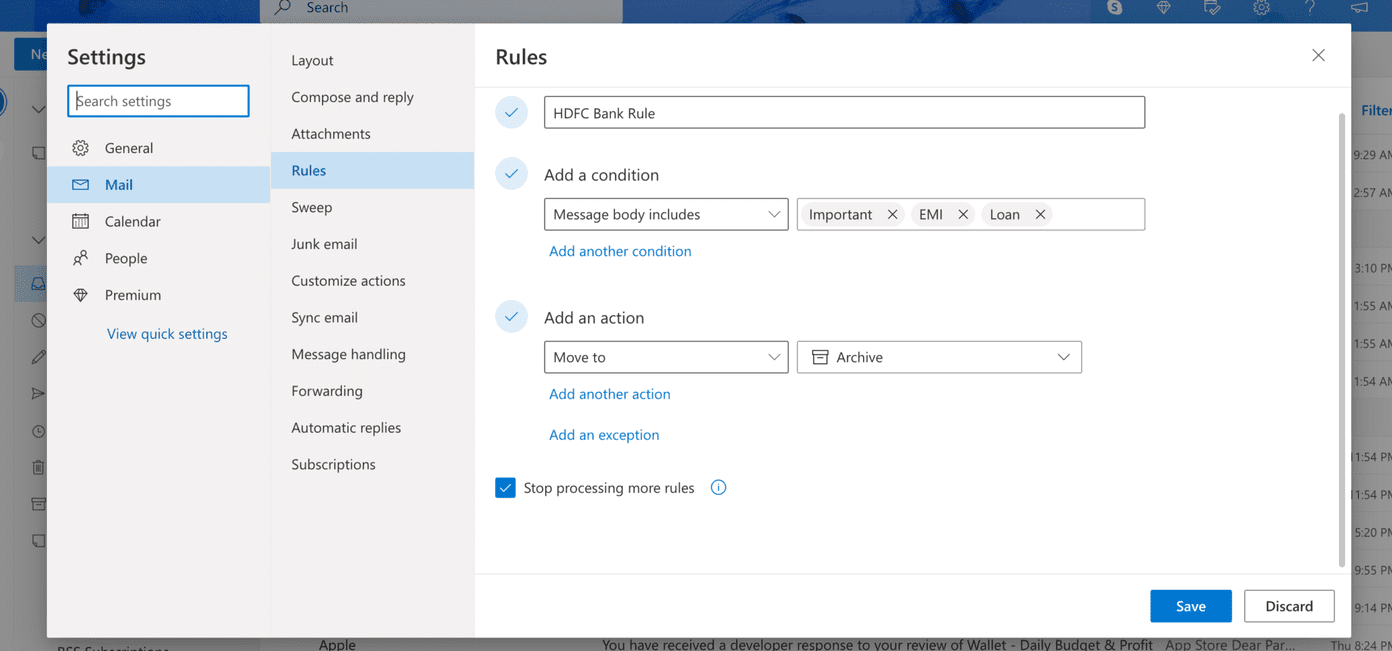Select the Mail settings category

[x=158, y=185]
